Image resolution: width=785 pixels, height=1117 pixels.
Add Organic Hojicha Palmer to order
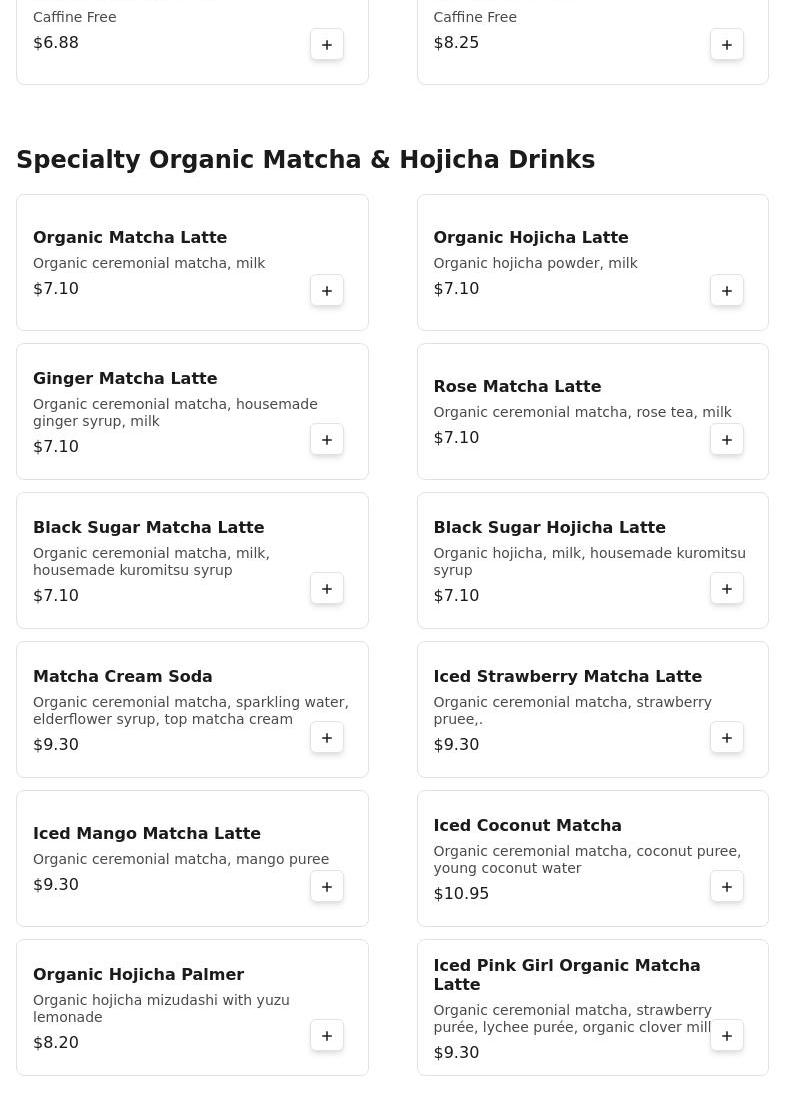point(327,1036)
